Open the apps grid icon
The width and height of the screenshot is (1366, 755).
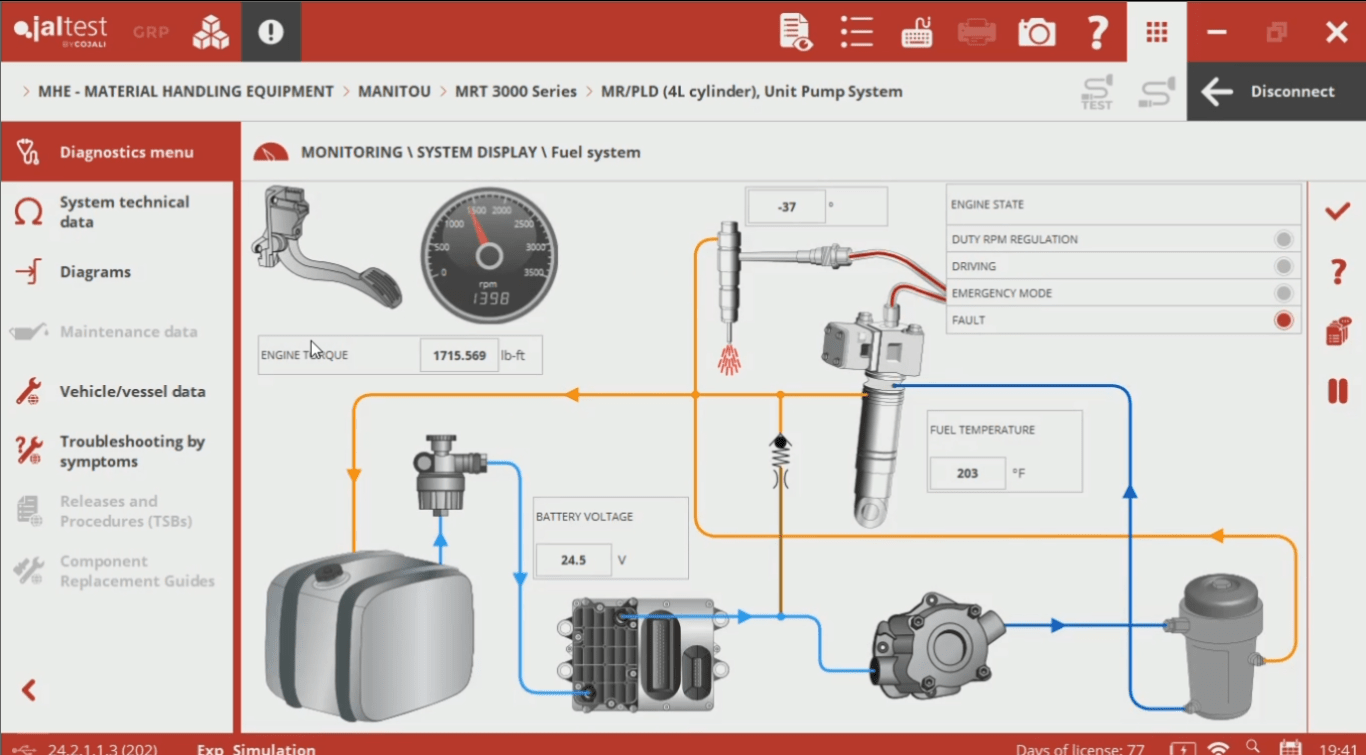point(1157,32)
